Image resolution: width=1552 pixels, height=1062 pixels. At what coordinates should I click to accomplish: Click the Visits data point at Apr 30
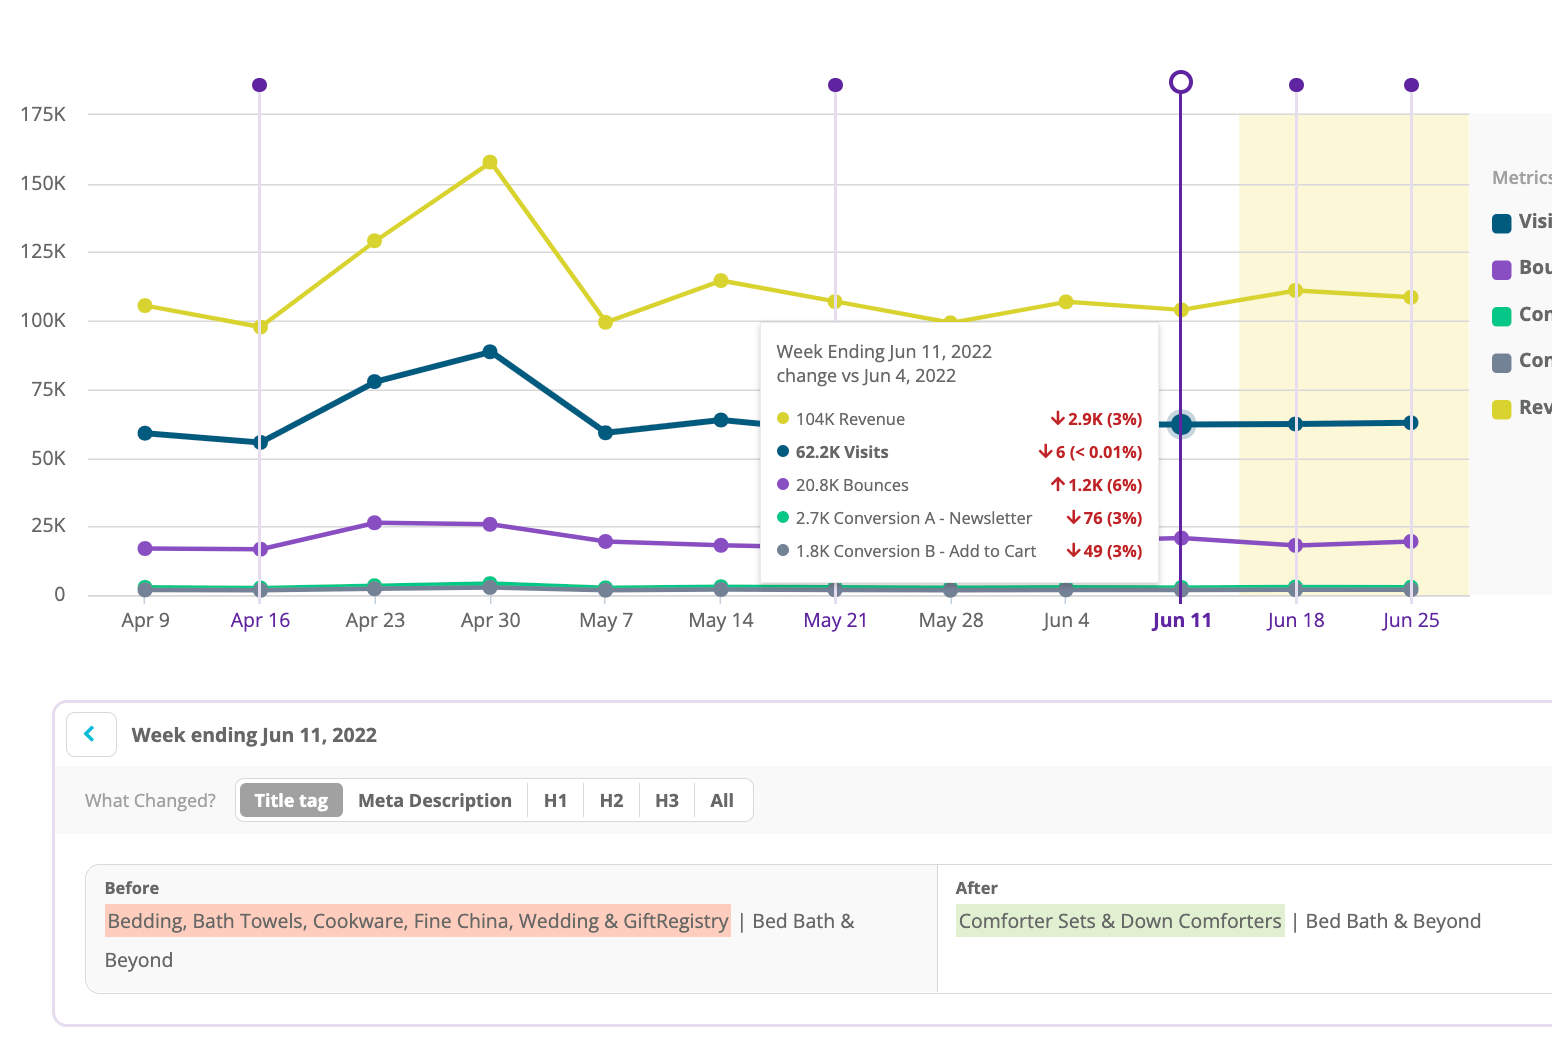tap(490, 352)
